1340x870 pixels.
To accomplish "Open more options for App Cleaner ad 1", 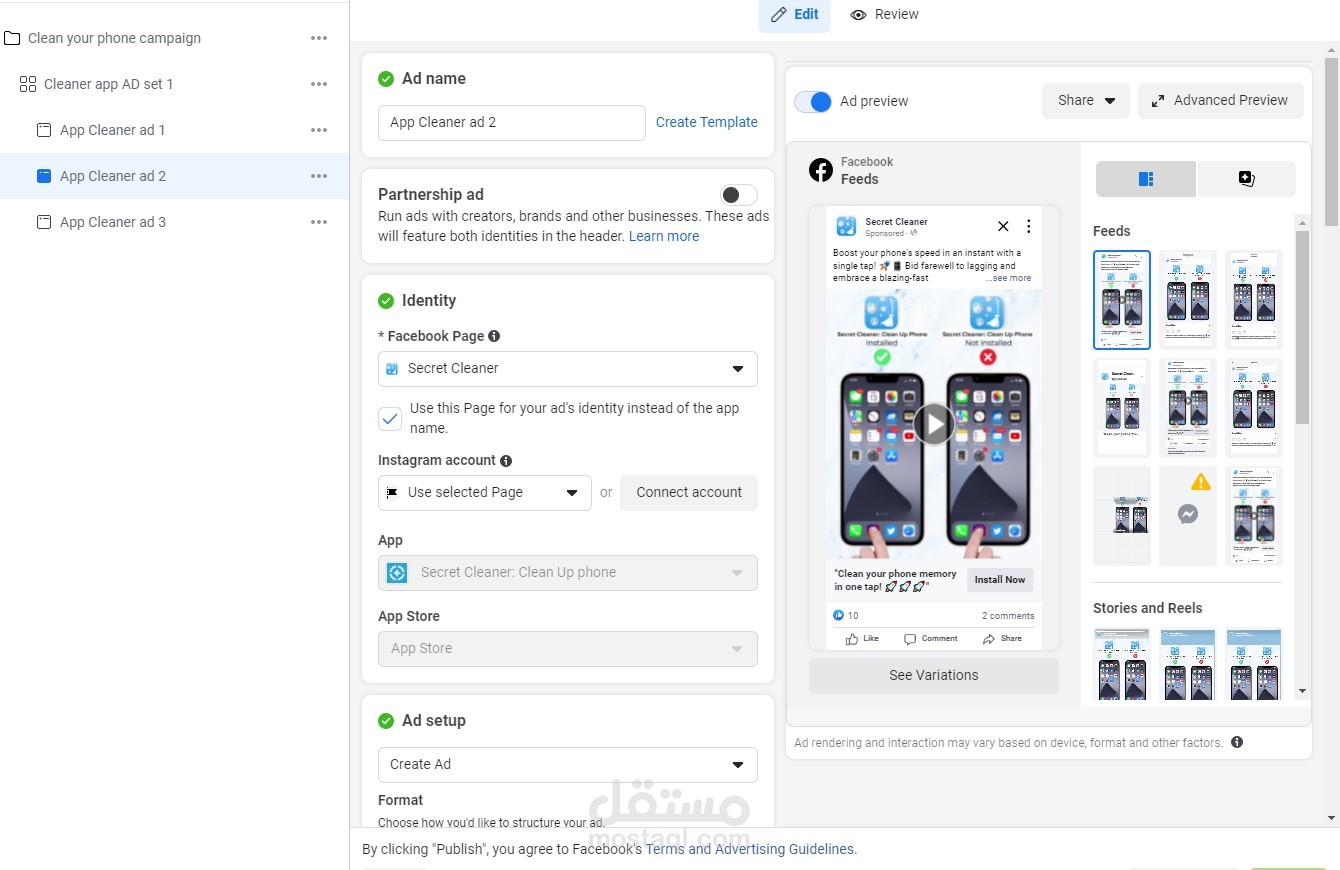I will pos(319,130).
